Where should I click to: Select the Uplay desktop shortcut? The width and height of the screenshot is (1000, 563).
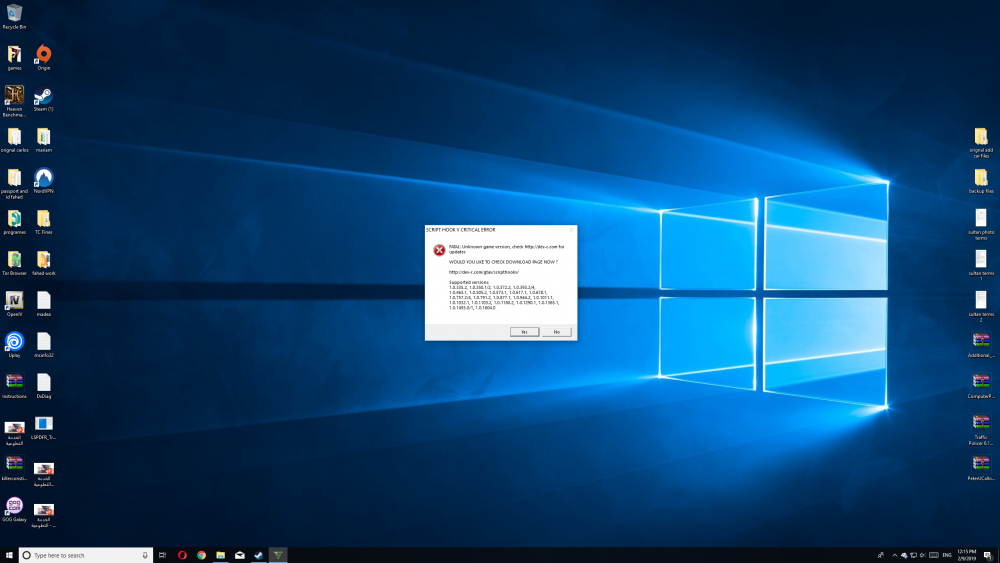(14, 341)
